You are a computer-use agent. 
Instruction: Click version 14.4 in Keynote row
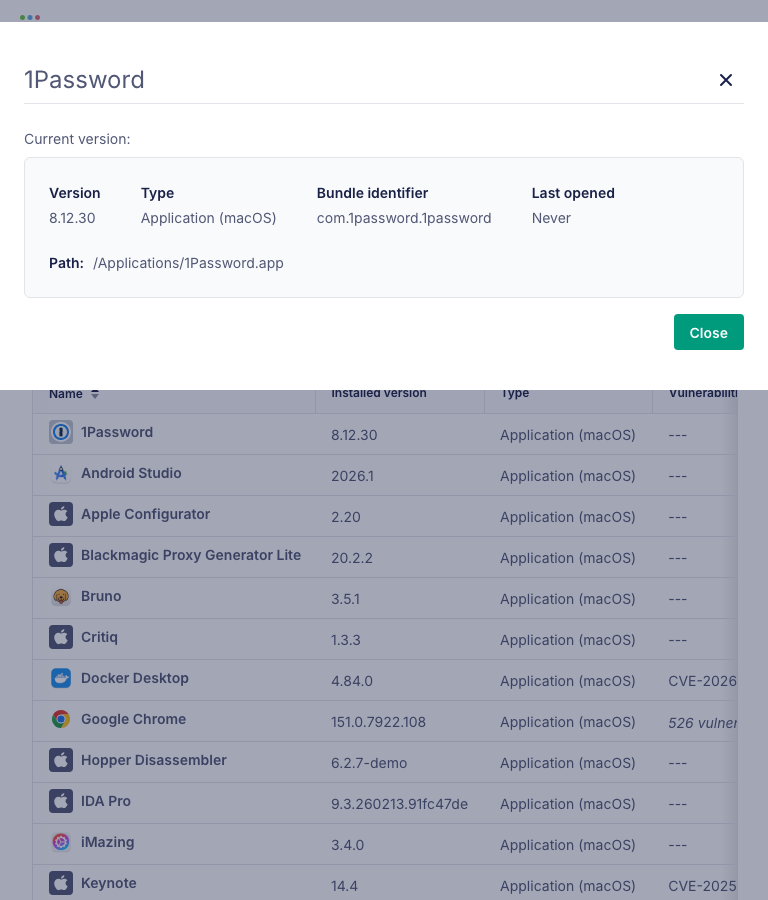click(x=344, y=886)
